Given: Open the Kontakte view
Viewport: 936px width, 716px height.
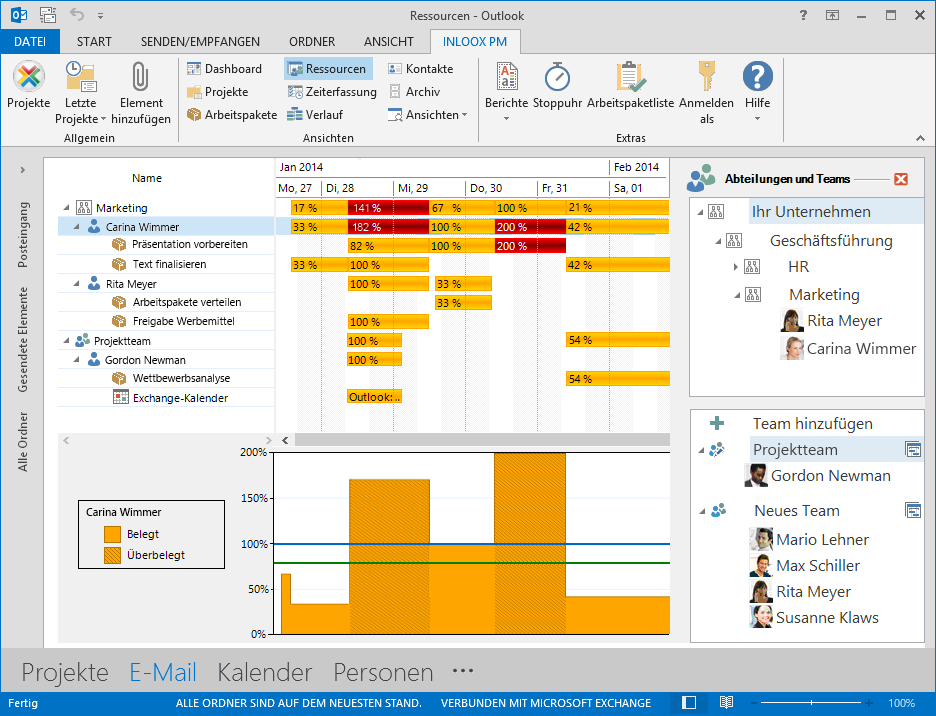Looking at the screenshot, I should [x=421, y=69].
